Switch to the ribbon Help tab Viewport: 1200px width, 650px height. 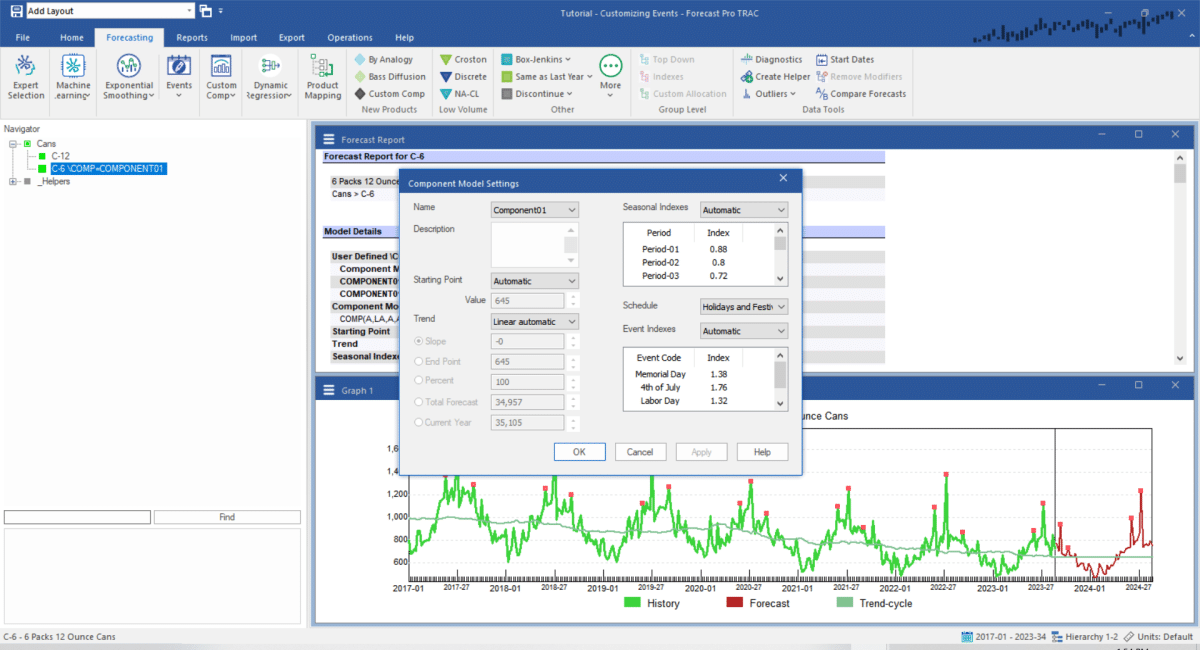(x=404, y=37)
